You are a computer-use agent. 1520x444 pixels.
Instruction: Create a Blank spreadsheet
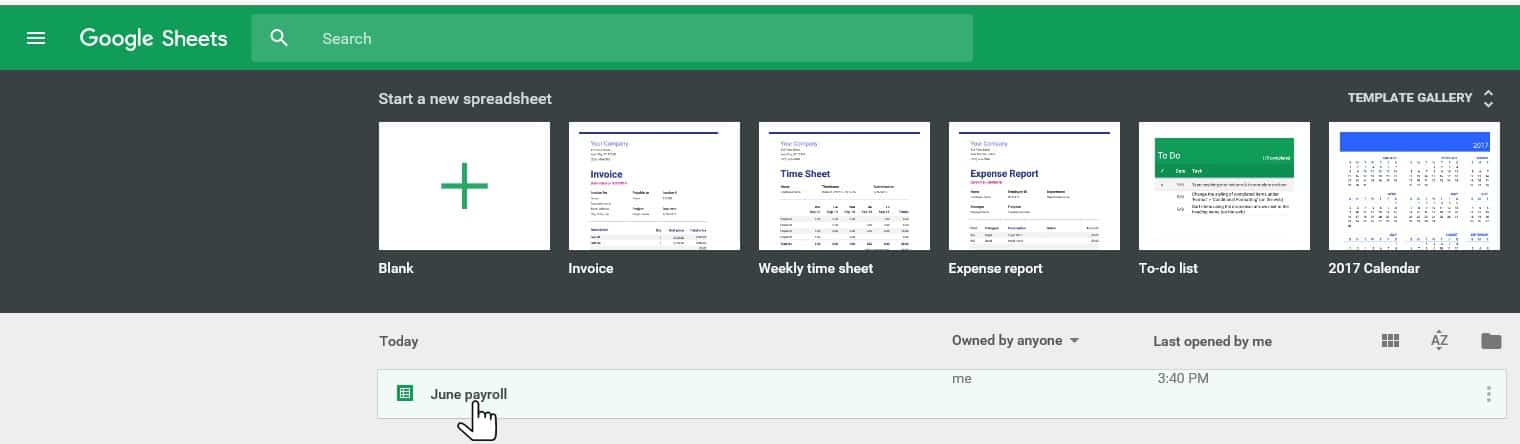(464, 186)
